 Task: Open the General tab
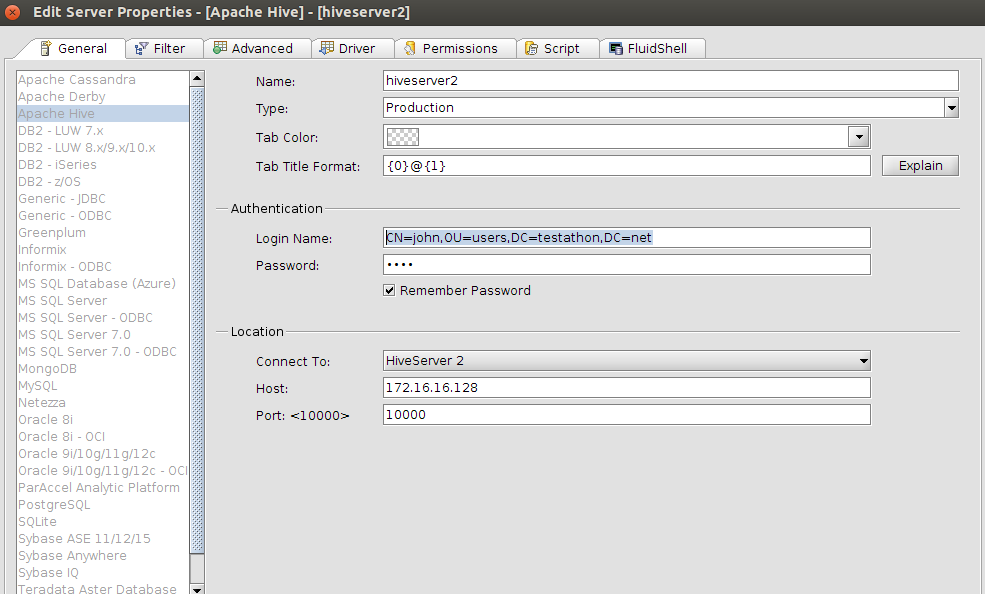(x=72, y=48)
